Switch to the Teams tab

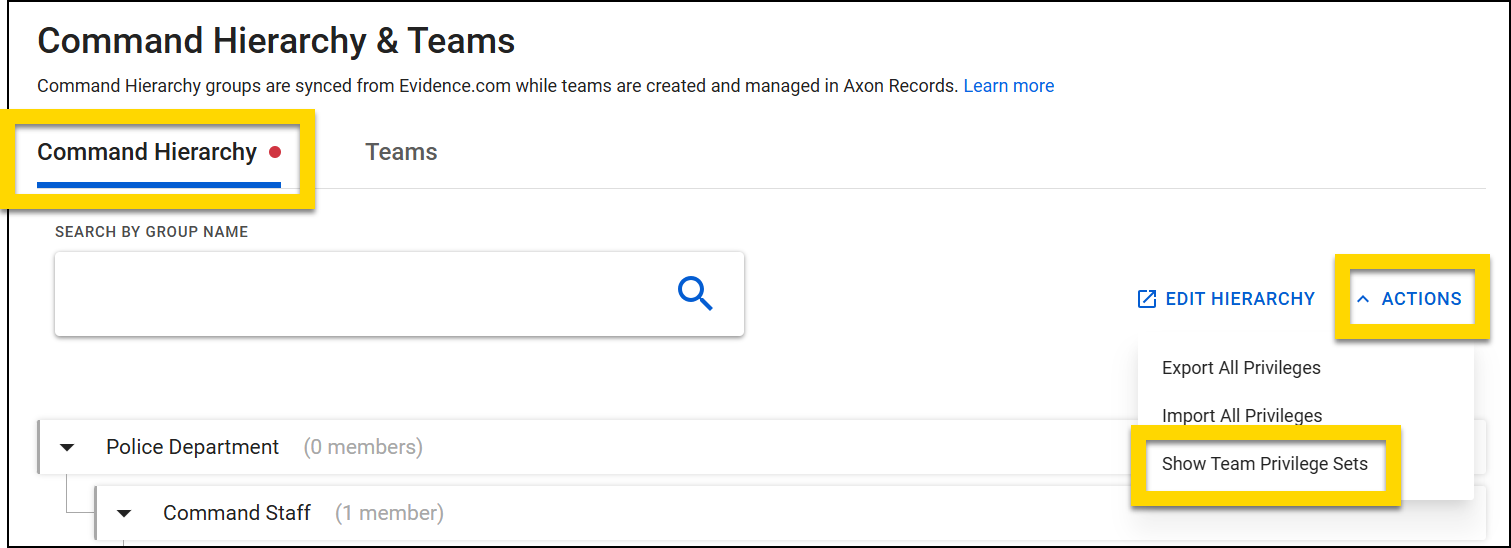[x=401, y=152]
